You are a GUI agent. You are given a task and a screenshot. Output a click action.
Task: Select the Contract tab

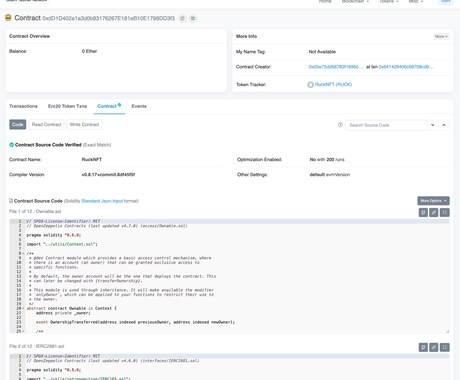pyautogui.click(x=109, y=106)
